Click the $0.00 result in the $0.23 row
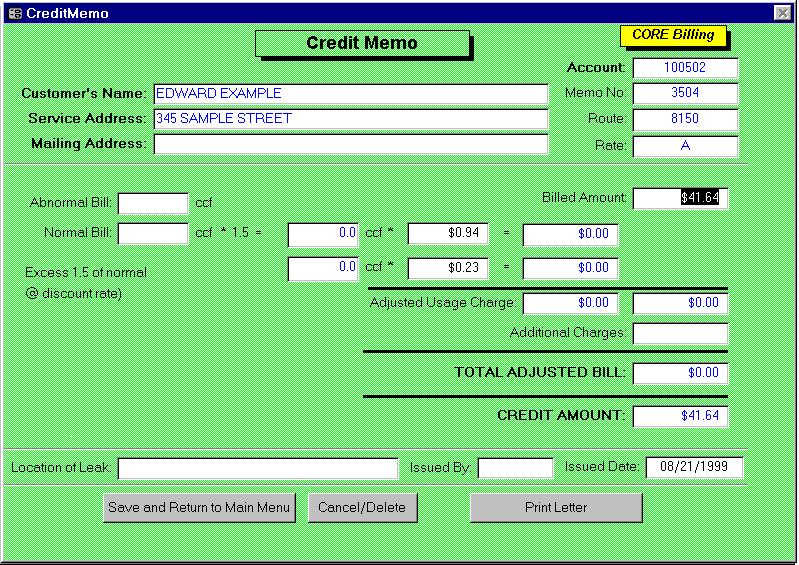Screen dimensions: 799x565 pos(570,268)
